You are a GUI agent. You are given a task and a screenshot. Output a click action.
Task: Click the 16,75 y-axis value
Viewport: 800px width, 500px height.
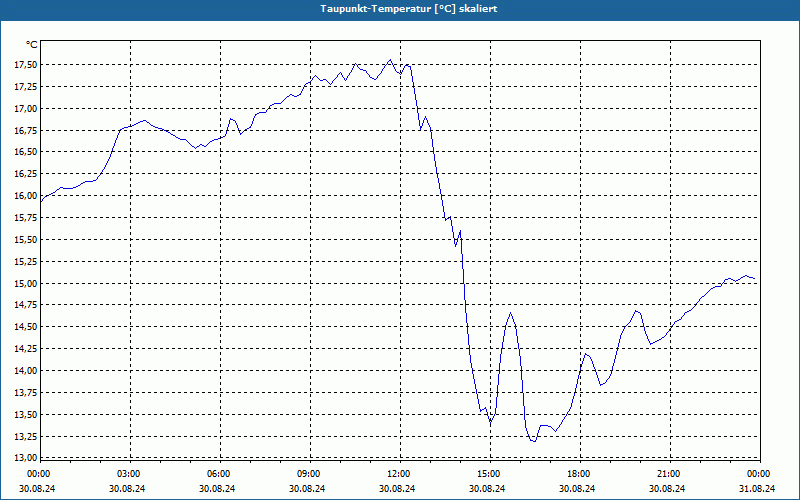click(26, 131)
